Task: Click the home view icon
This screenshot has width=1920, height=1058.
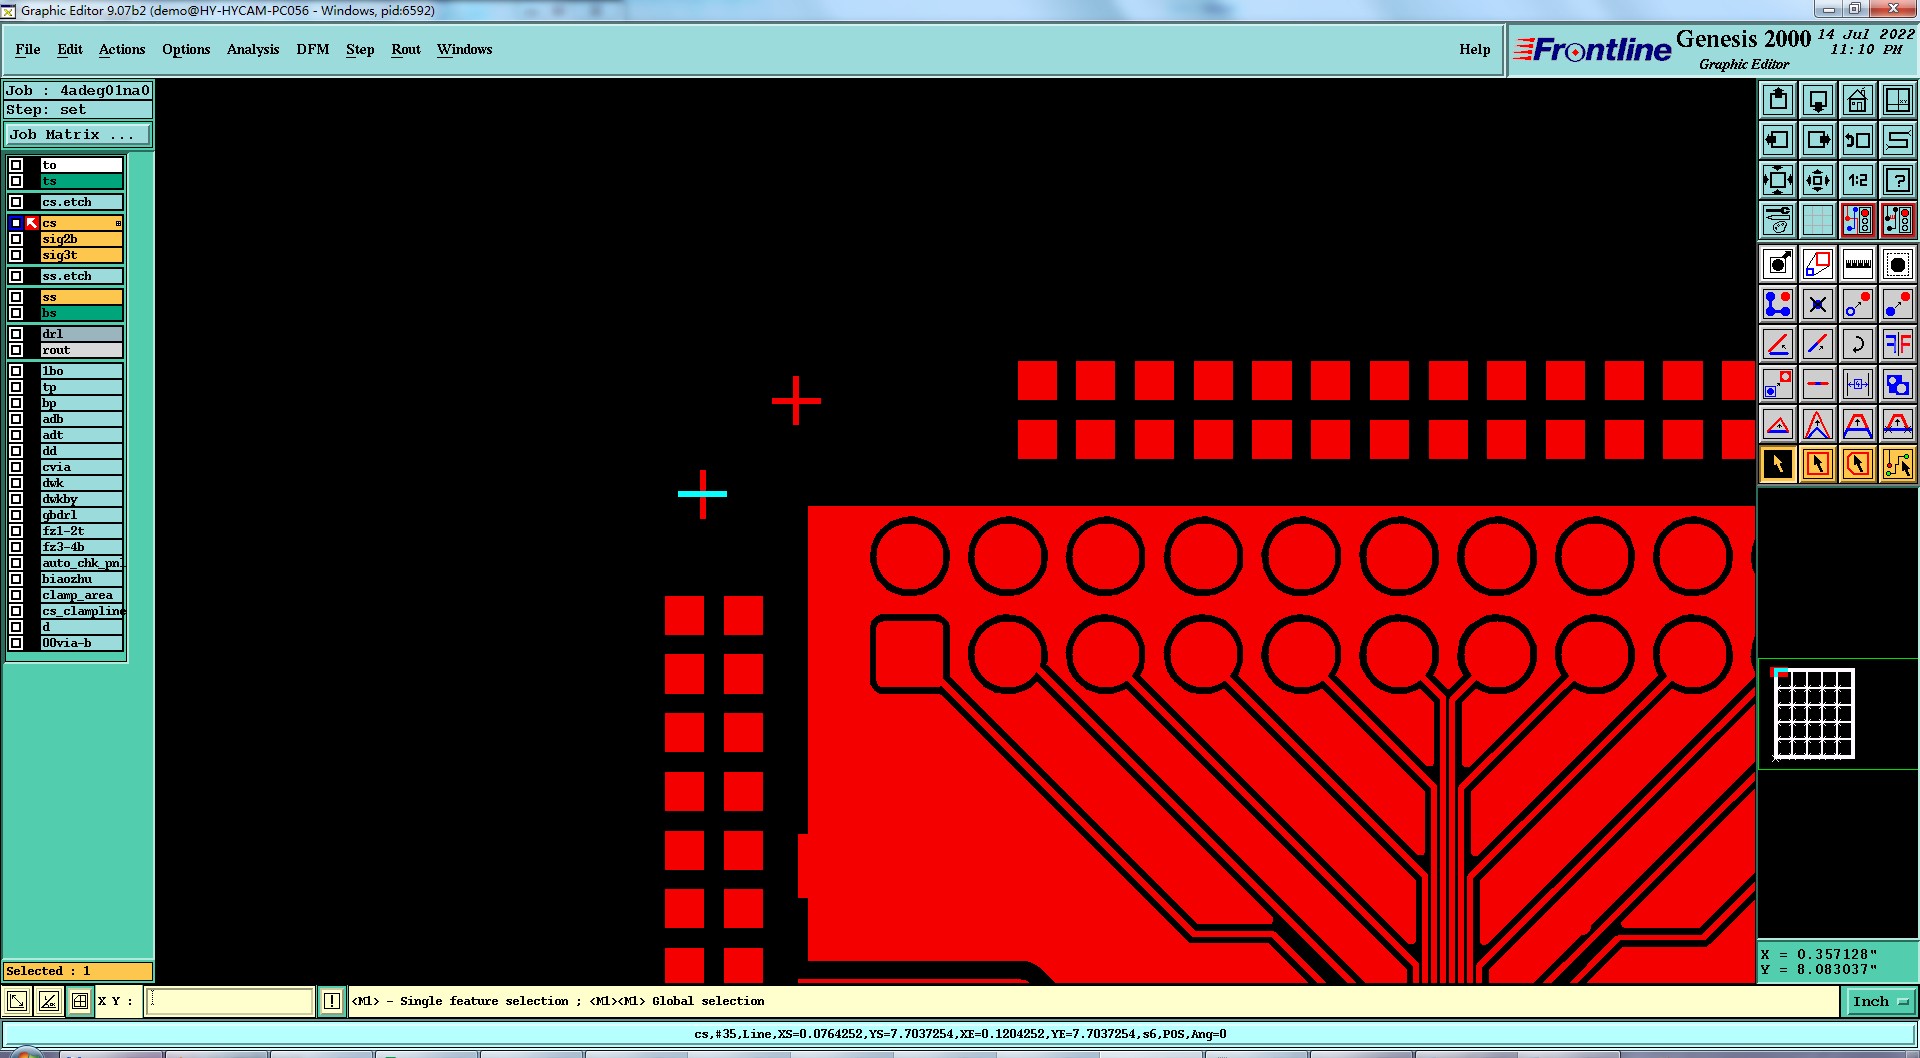Action: [1858, 100]
